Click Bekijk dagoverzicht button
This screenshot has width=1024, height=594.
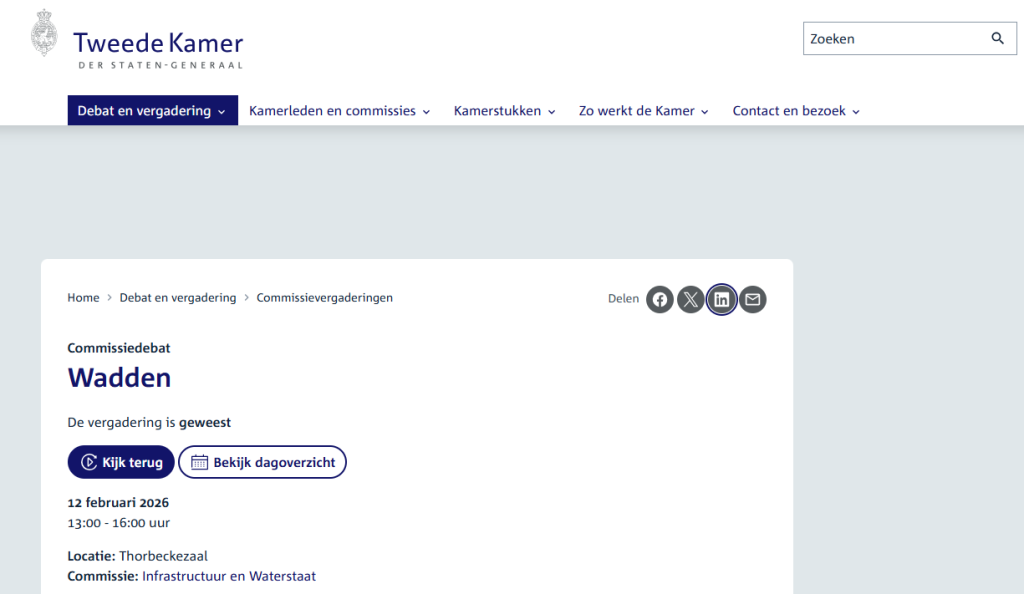(262, 462)
